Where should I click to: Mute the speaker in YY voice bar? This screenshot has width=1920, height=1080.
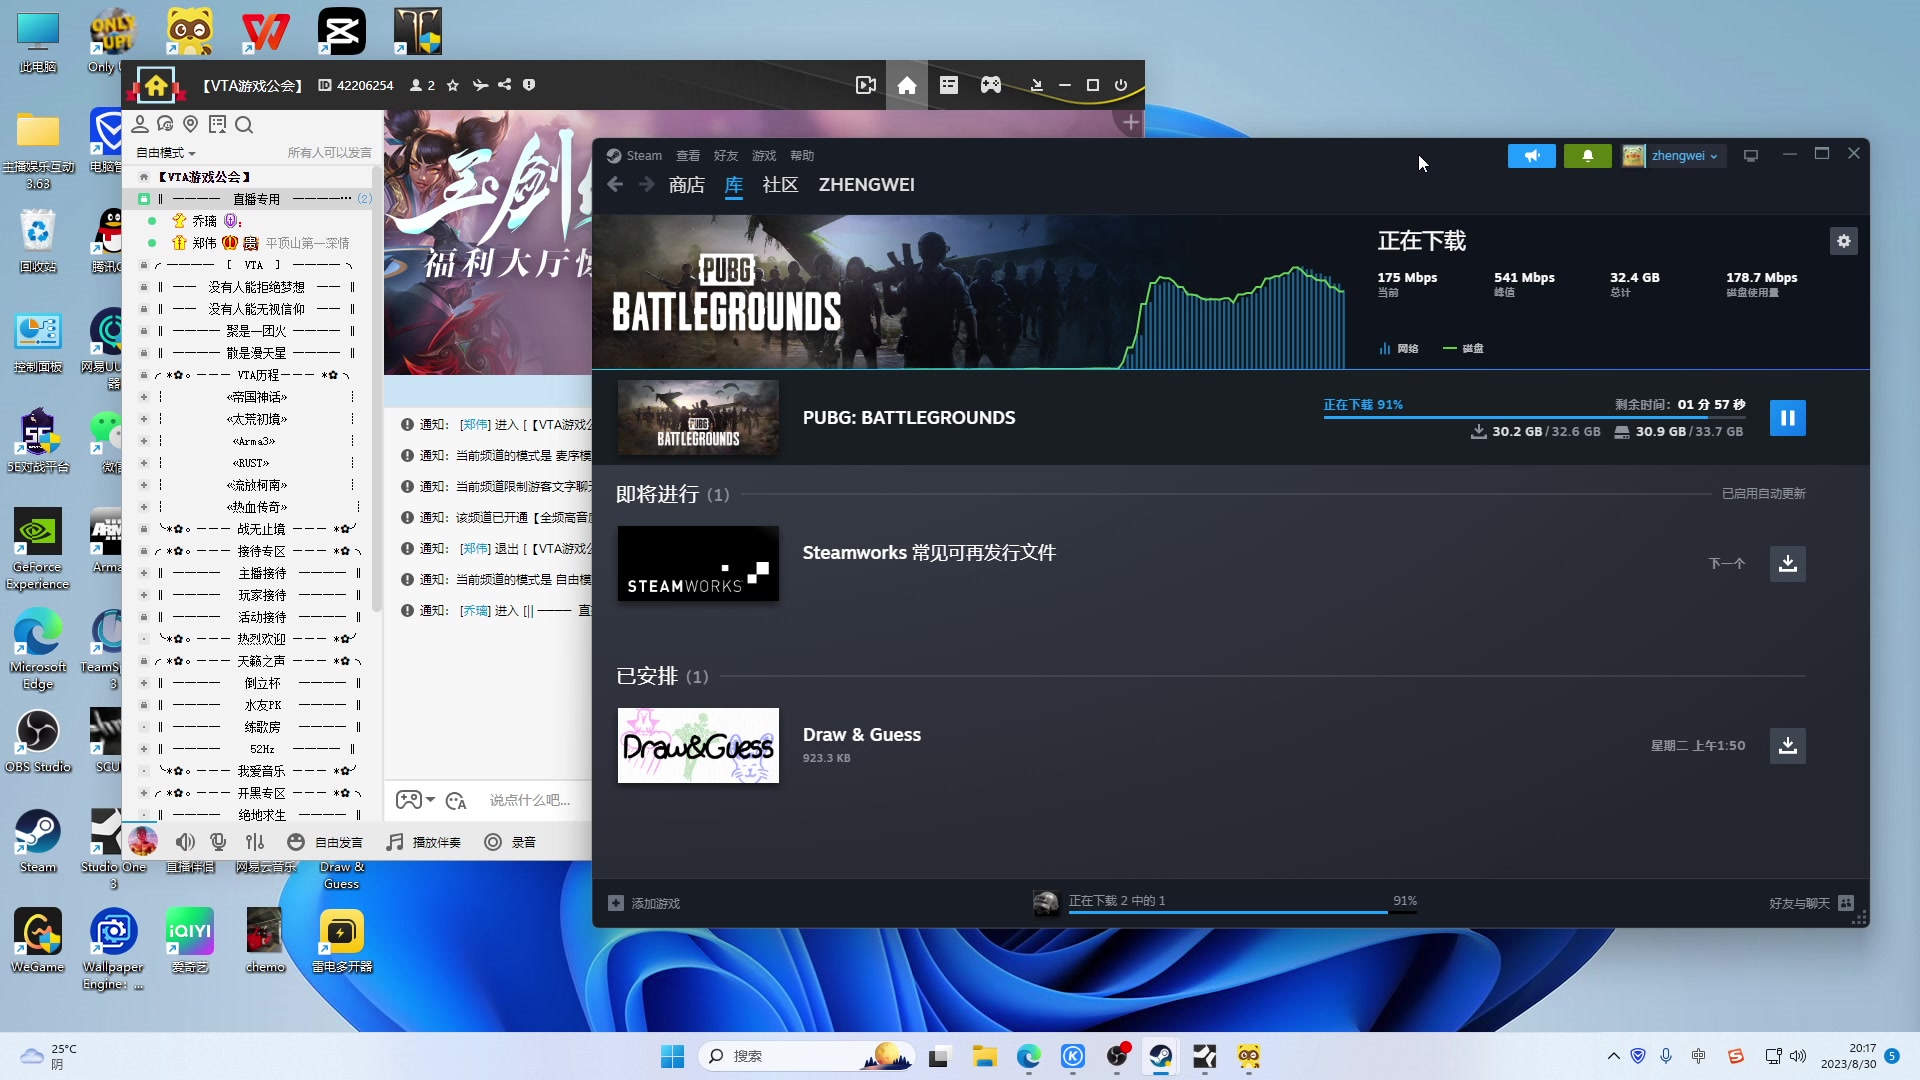185,842
